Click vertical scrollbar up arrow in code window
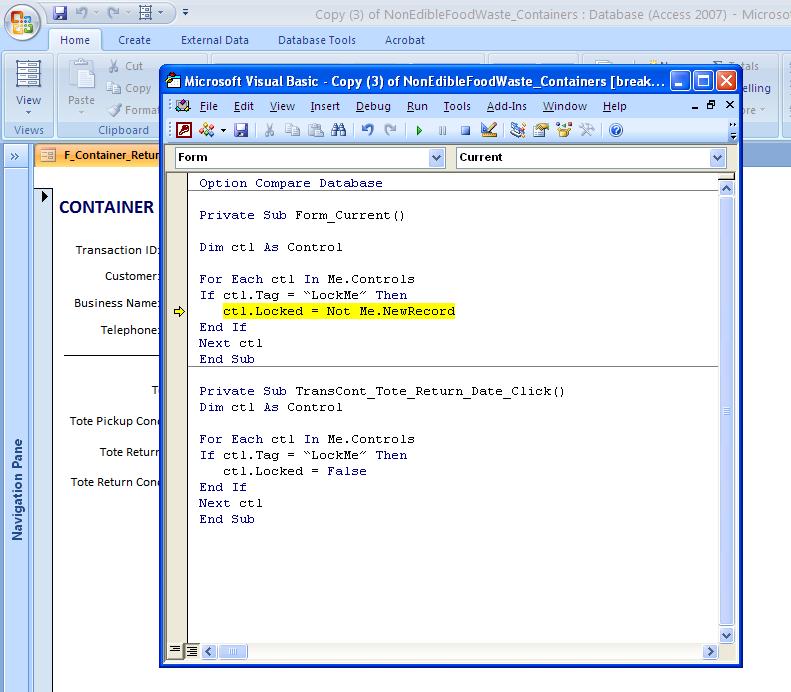The width and height of the screenshot is (791, 692). point(726,189)
